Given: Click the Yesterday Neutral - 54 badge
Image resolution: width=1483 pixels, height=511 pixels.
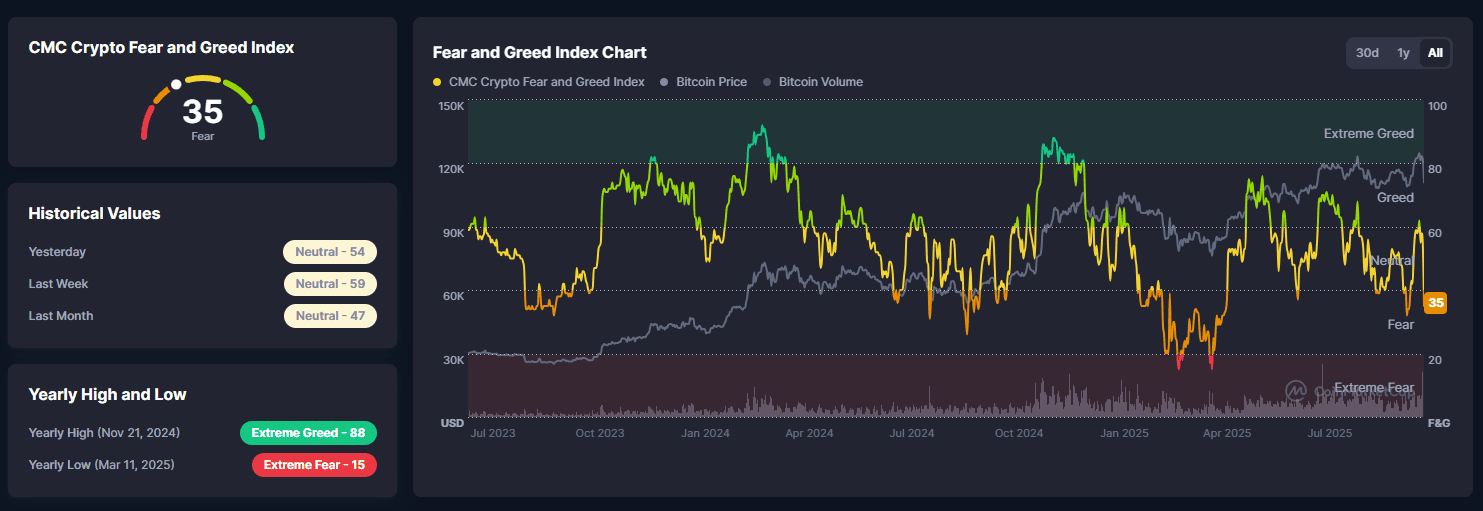Looking at the screenshot, I should 330,252.
